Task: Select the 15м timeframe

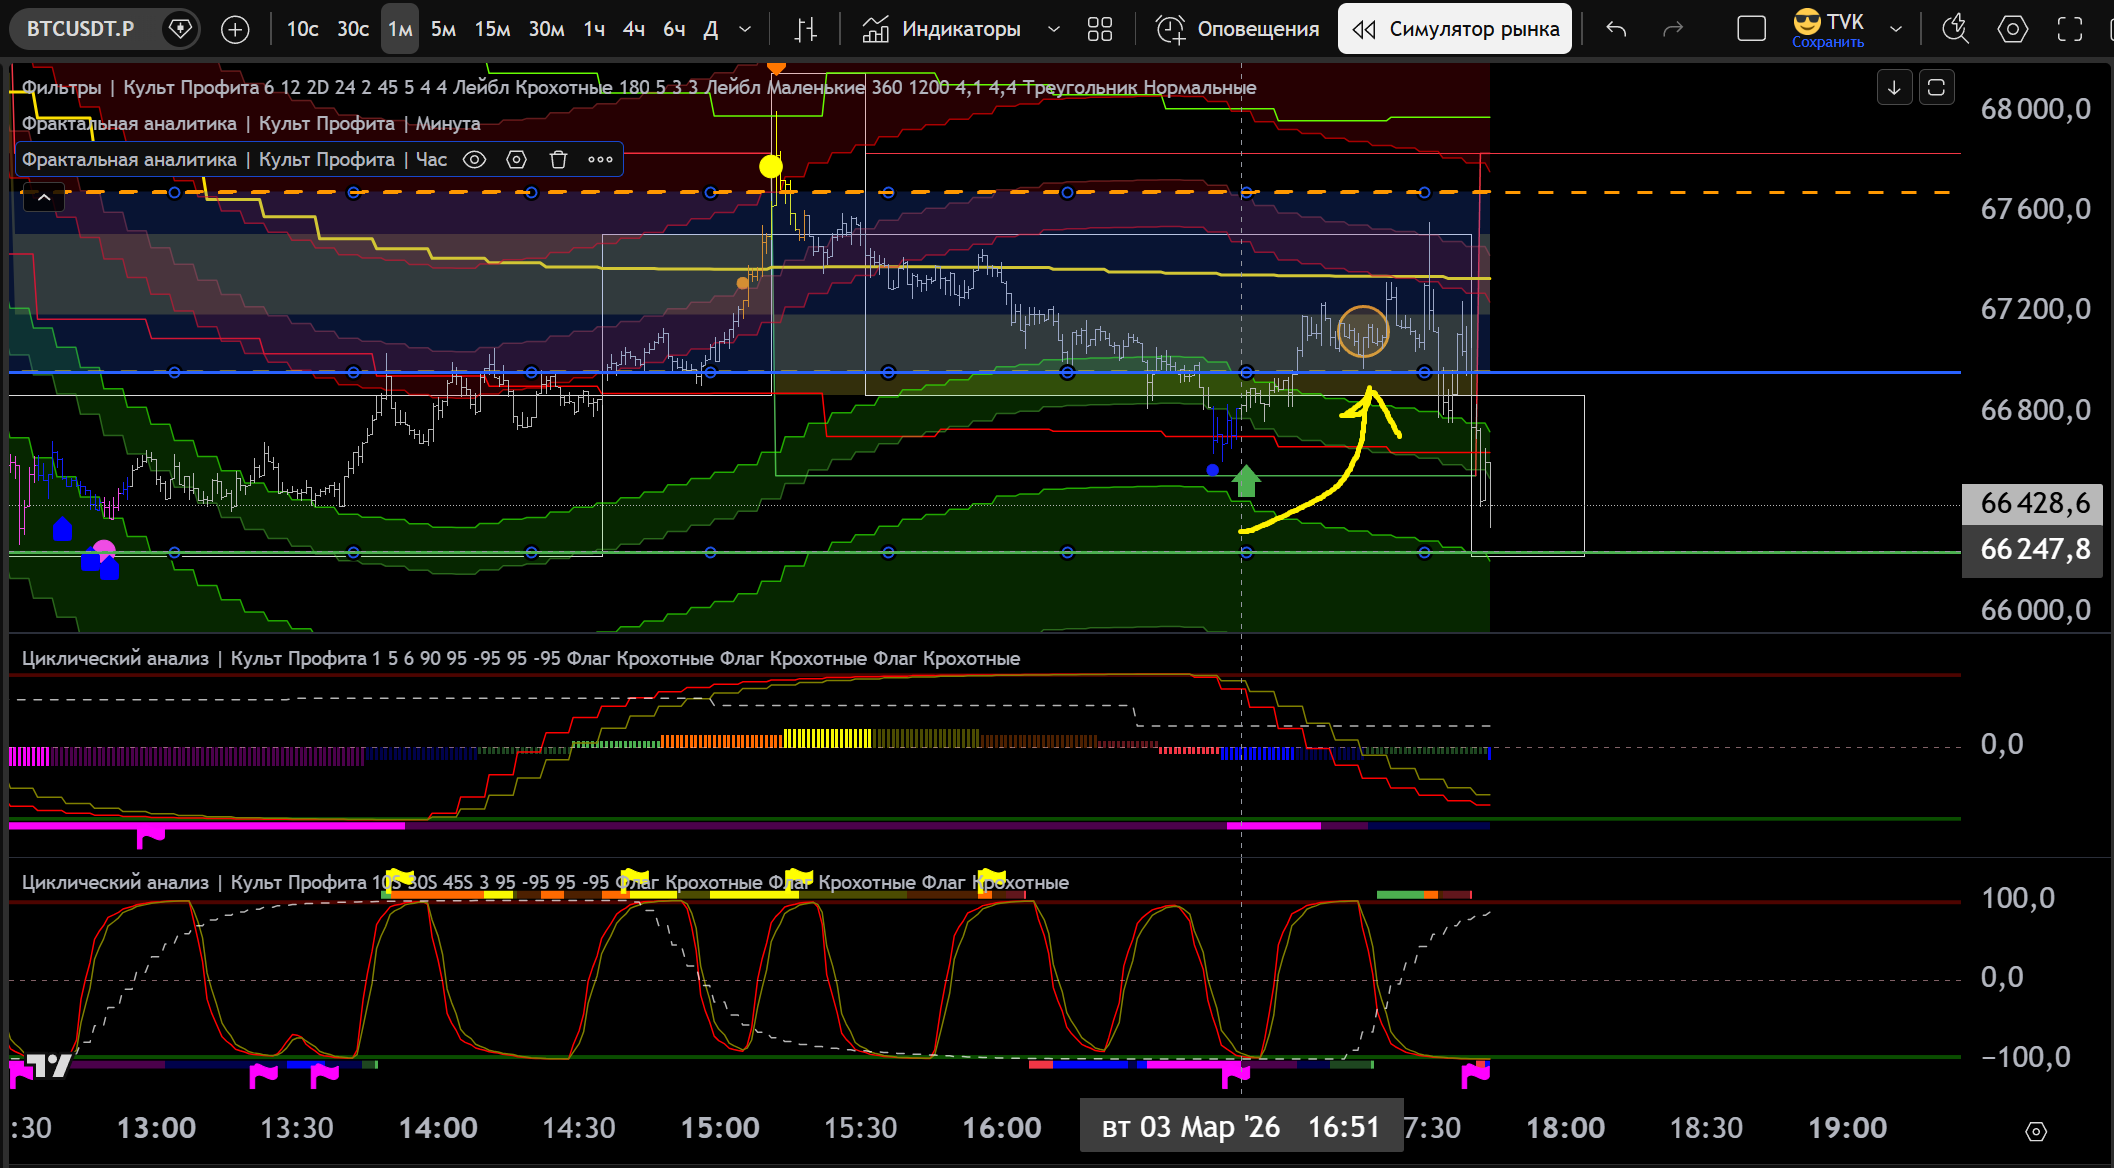Action: tap(492, 30)
